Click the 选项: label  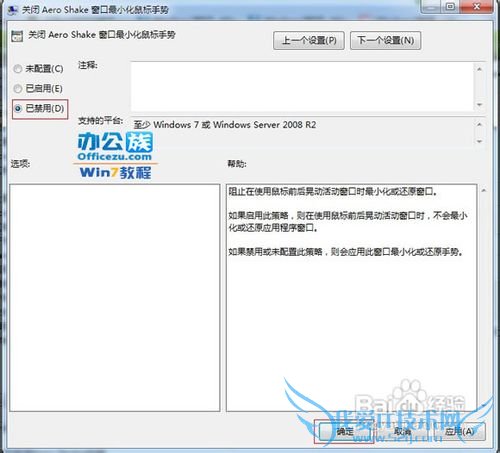click(20, 164)
